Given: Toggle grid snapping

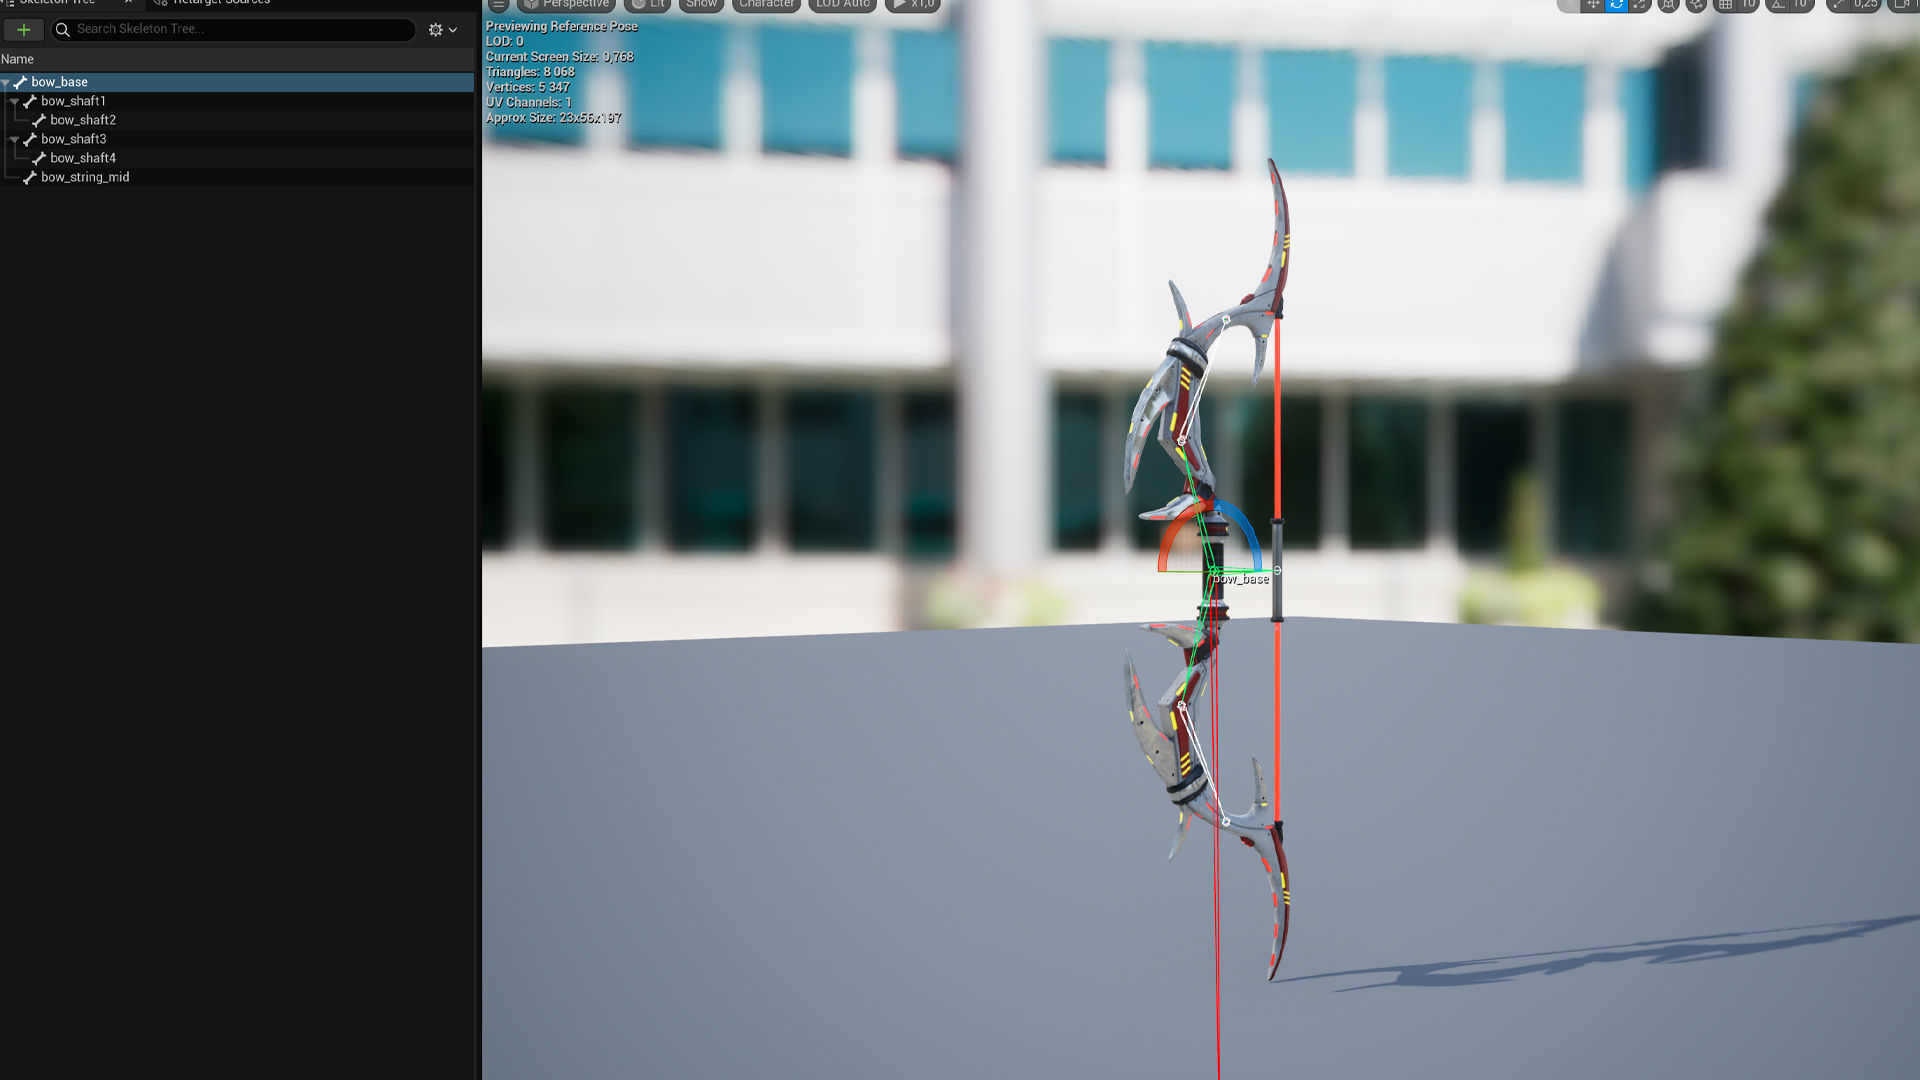Looking at the screenshot, I should [x=1726, y=5].
